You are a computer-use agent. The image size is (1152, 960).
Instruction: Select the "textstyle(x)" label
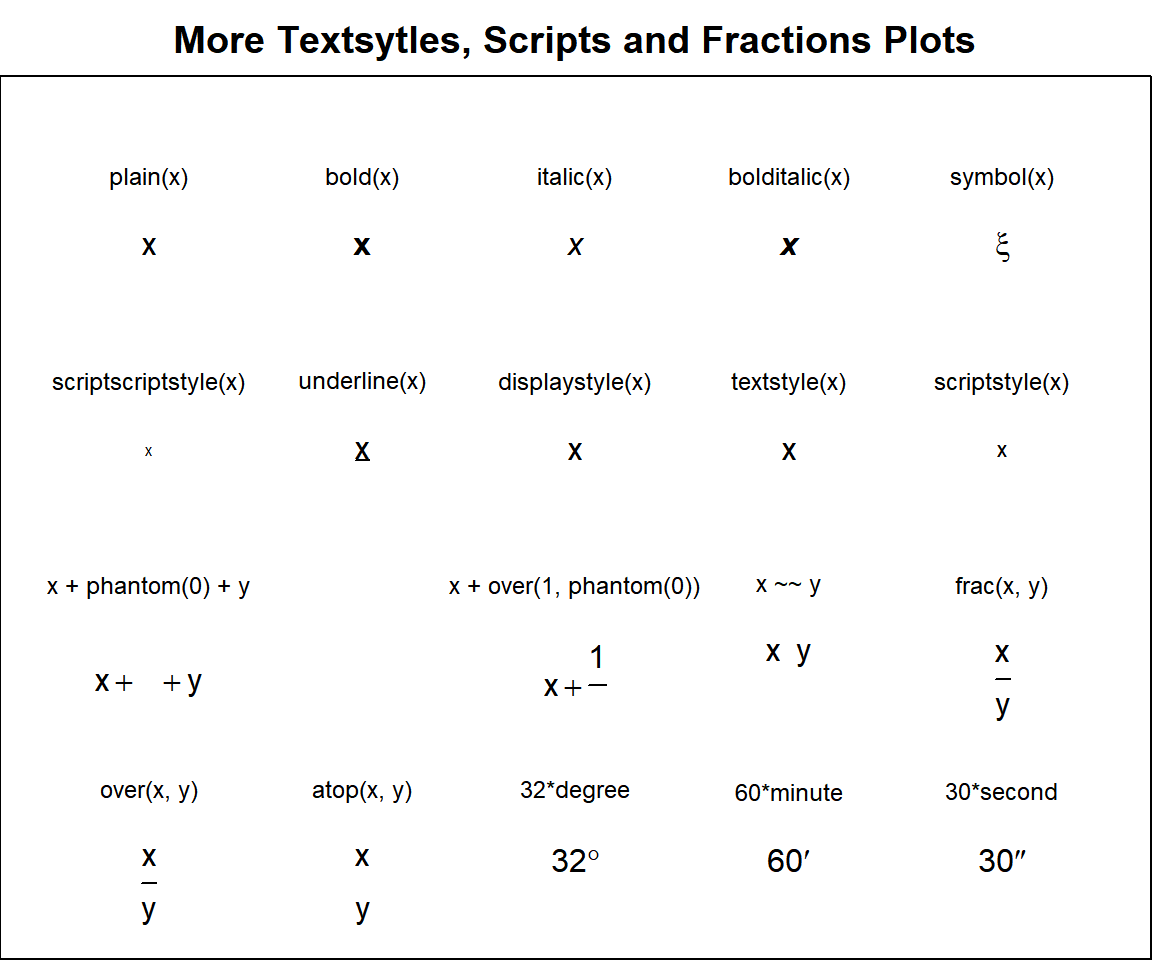coord(788,382)
